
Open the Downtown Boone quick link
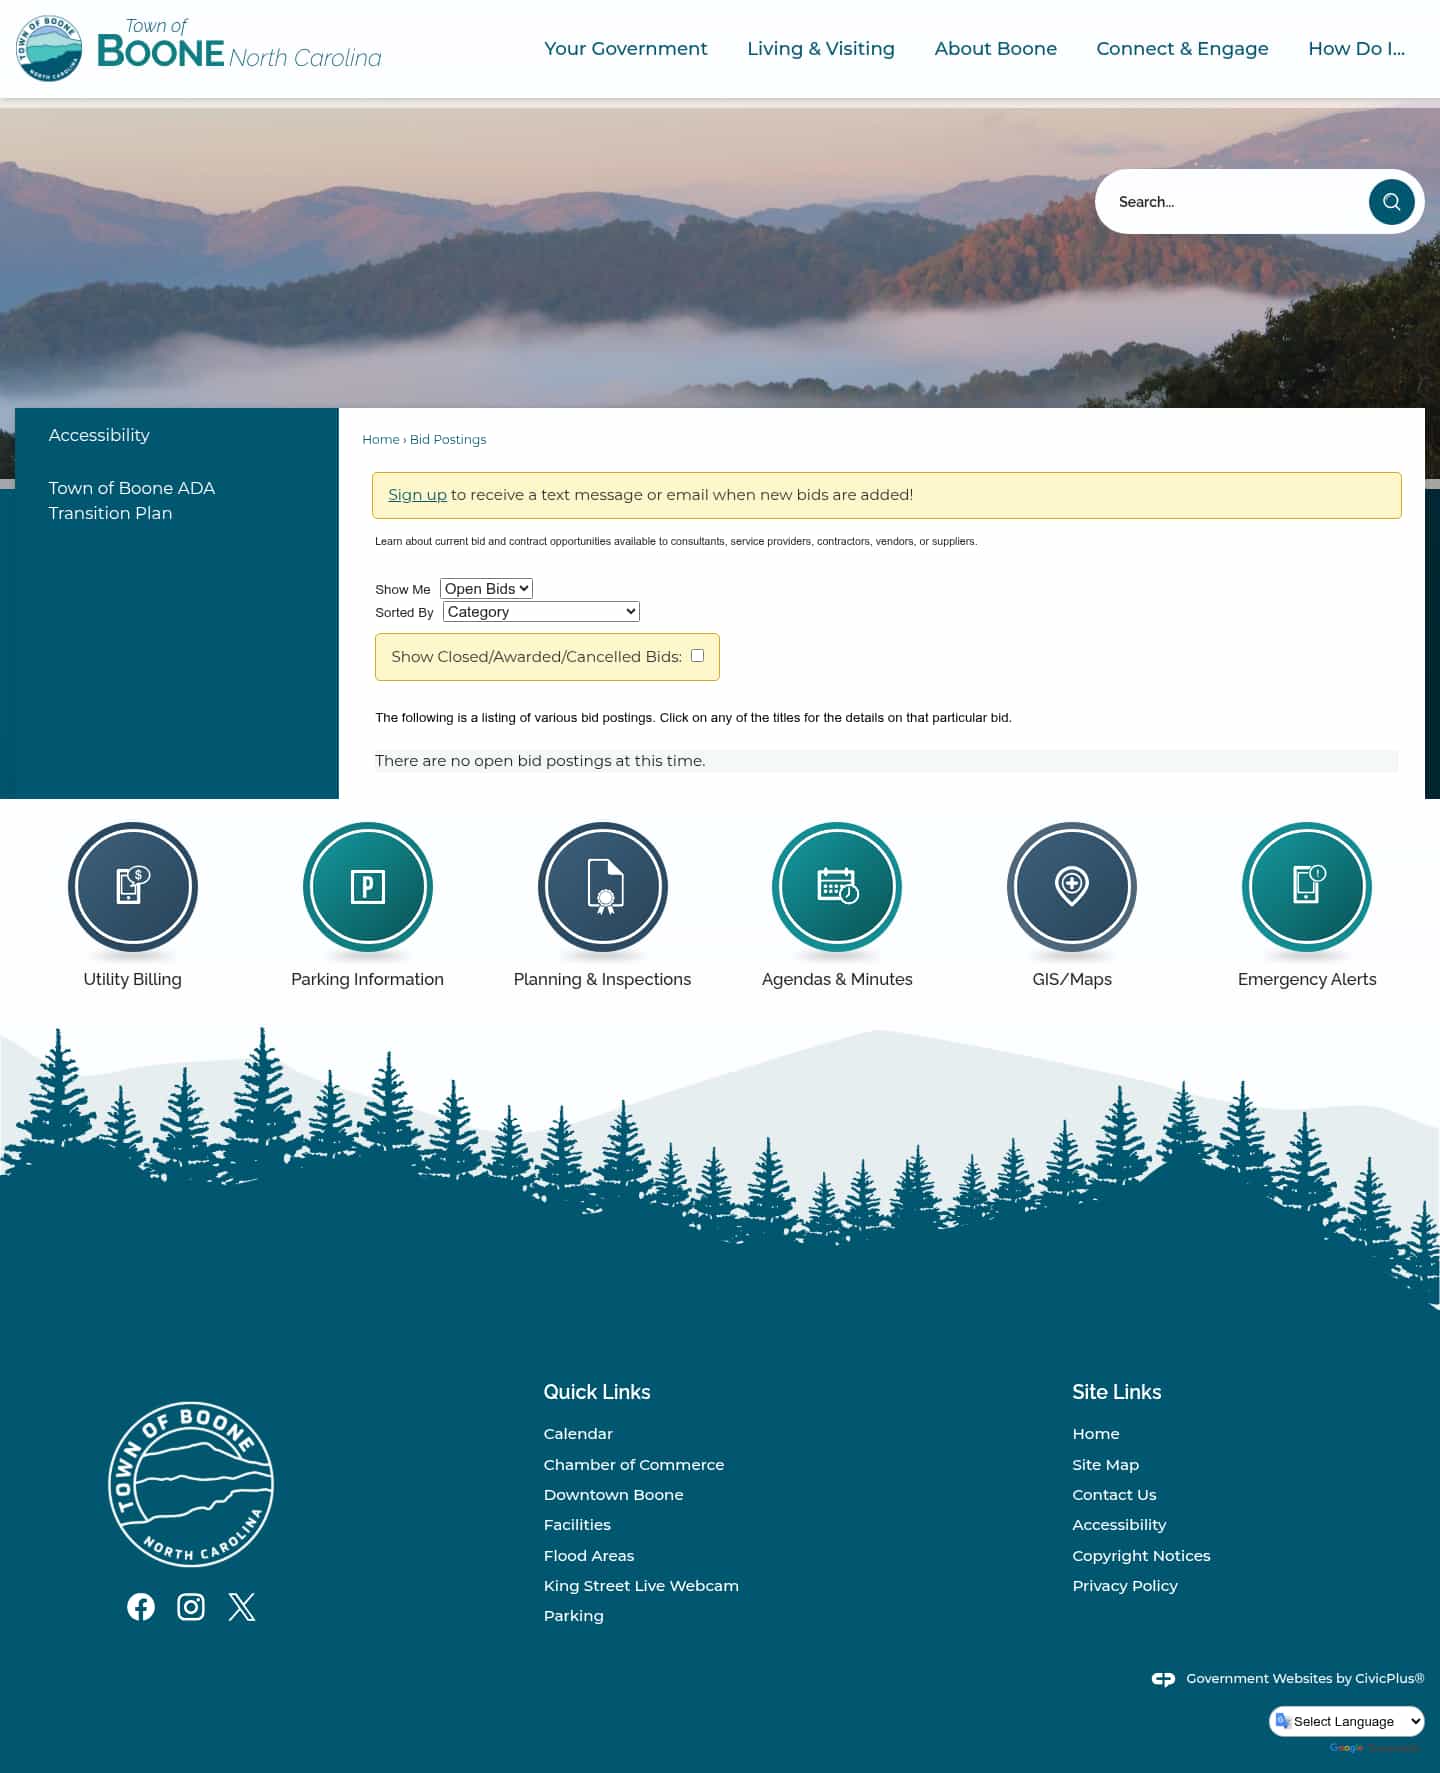tap(613, 1495)
